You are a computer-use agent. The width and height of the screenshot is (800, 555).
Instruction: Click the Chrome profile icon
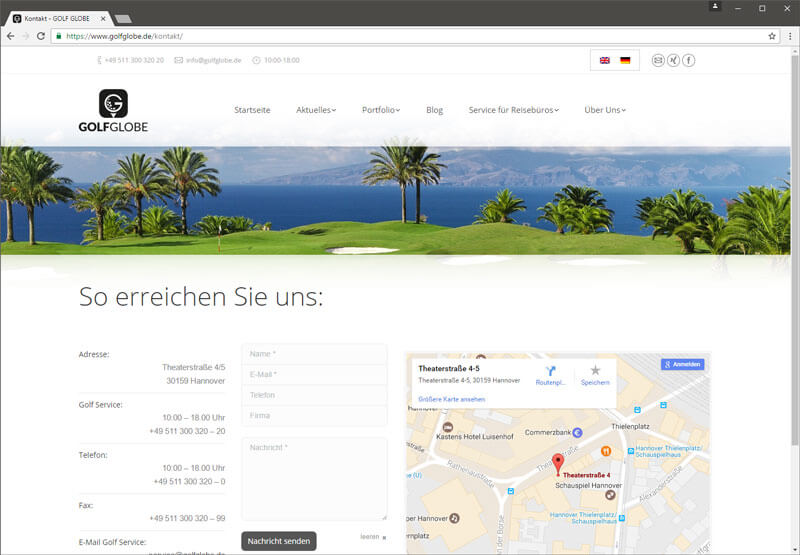(715, 6)
